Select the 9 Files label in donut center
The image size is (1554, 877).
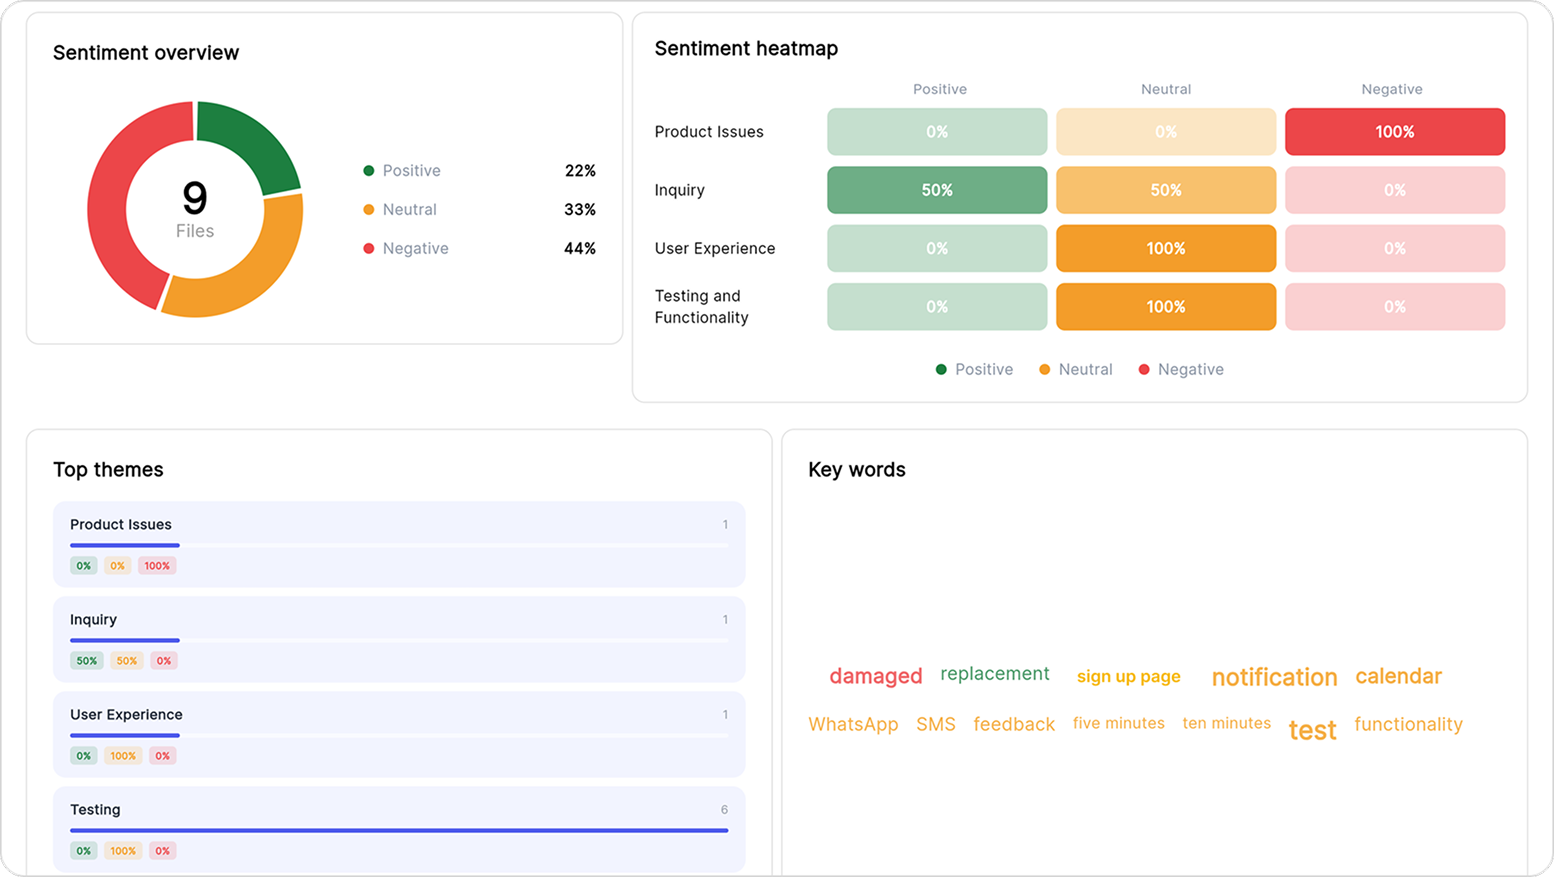[x=194, y=210]
